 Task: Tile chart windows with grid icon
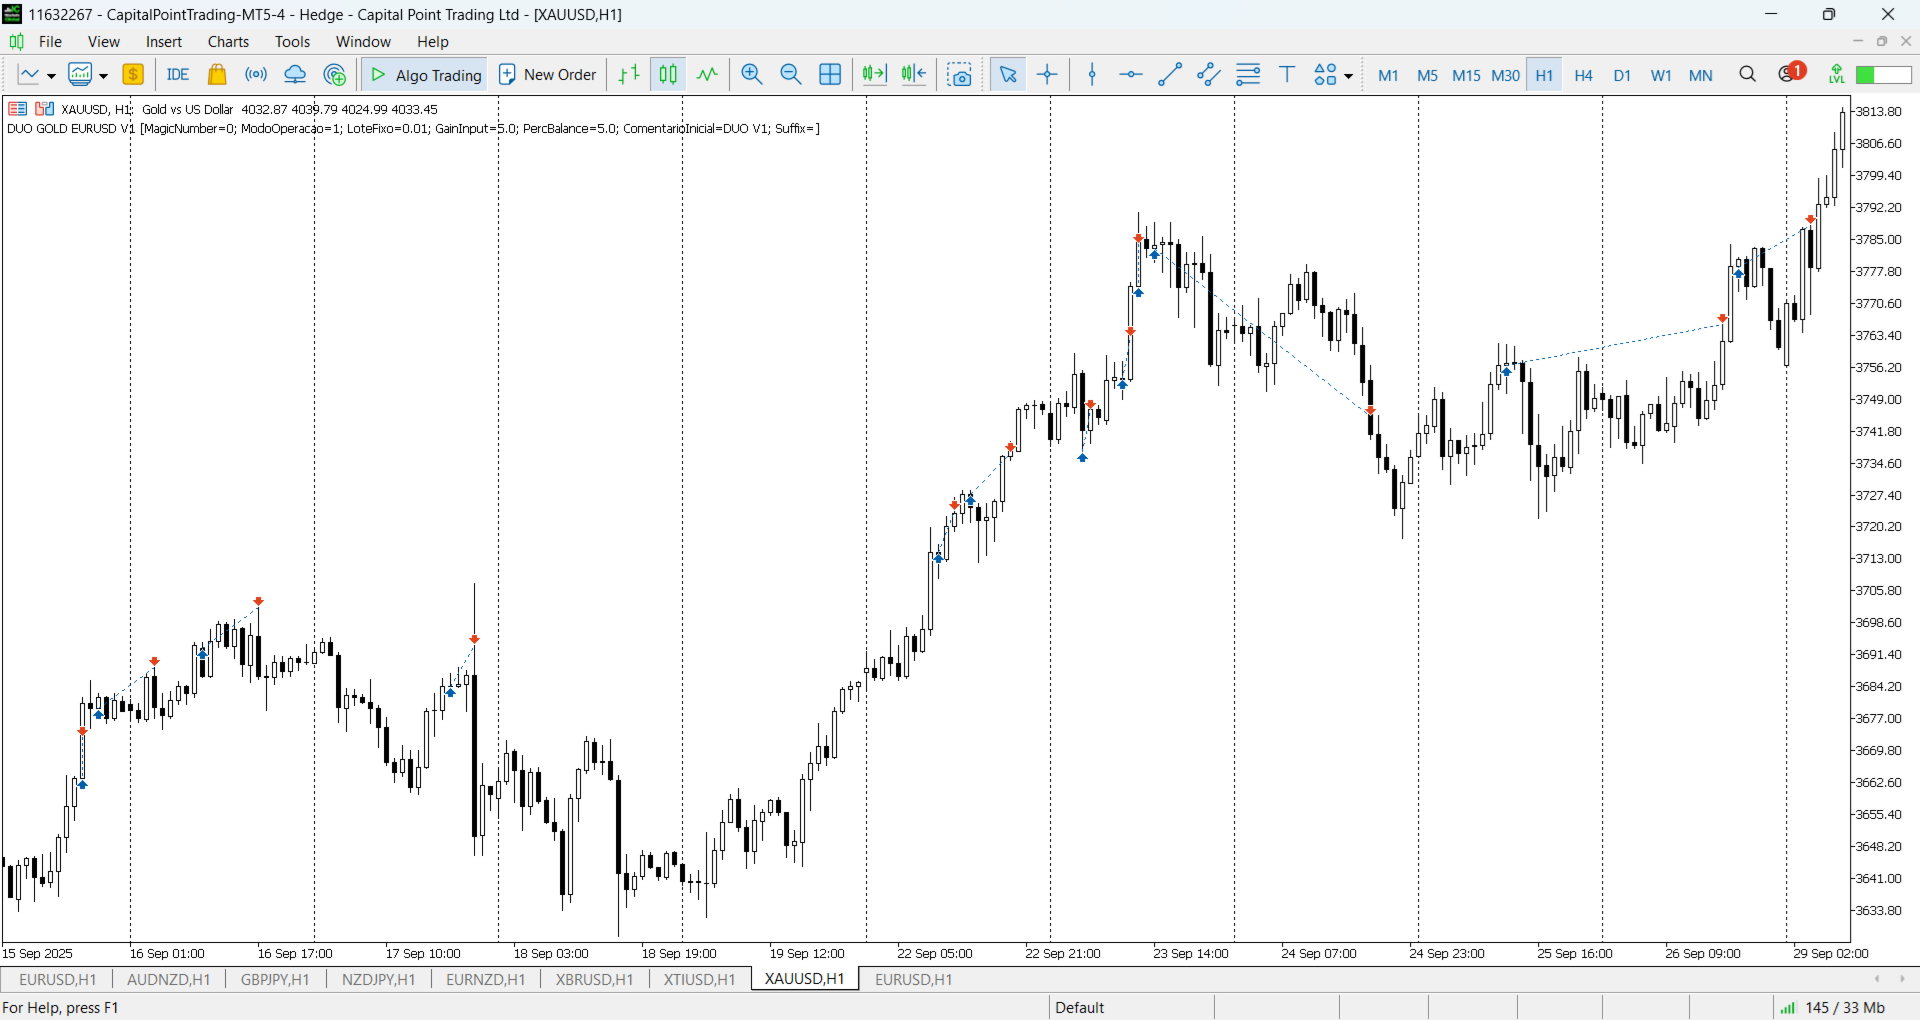tap(830, 75)
